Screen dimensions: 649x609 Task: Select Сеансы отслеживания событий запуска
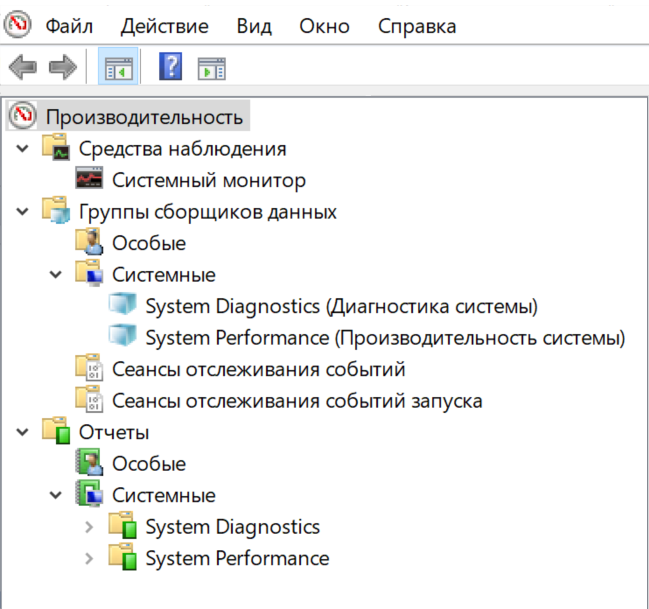click(x=297, y=401)
